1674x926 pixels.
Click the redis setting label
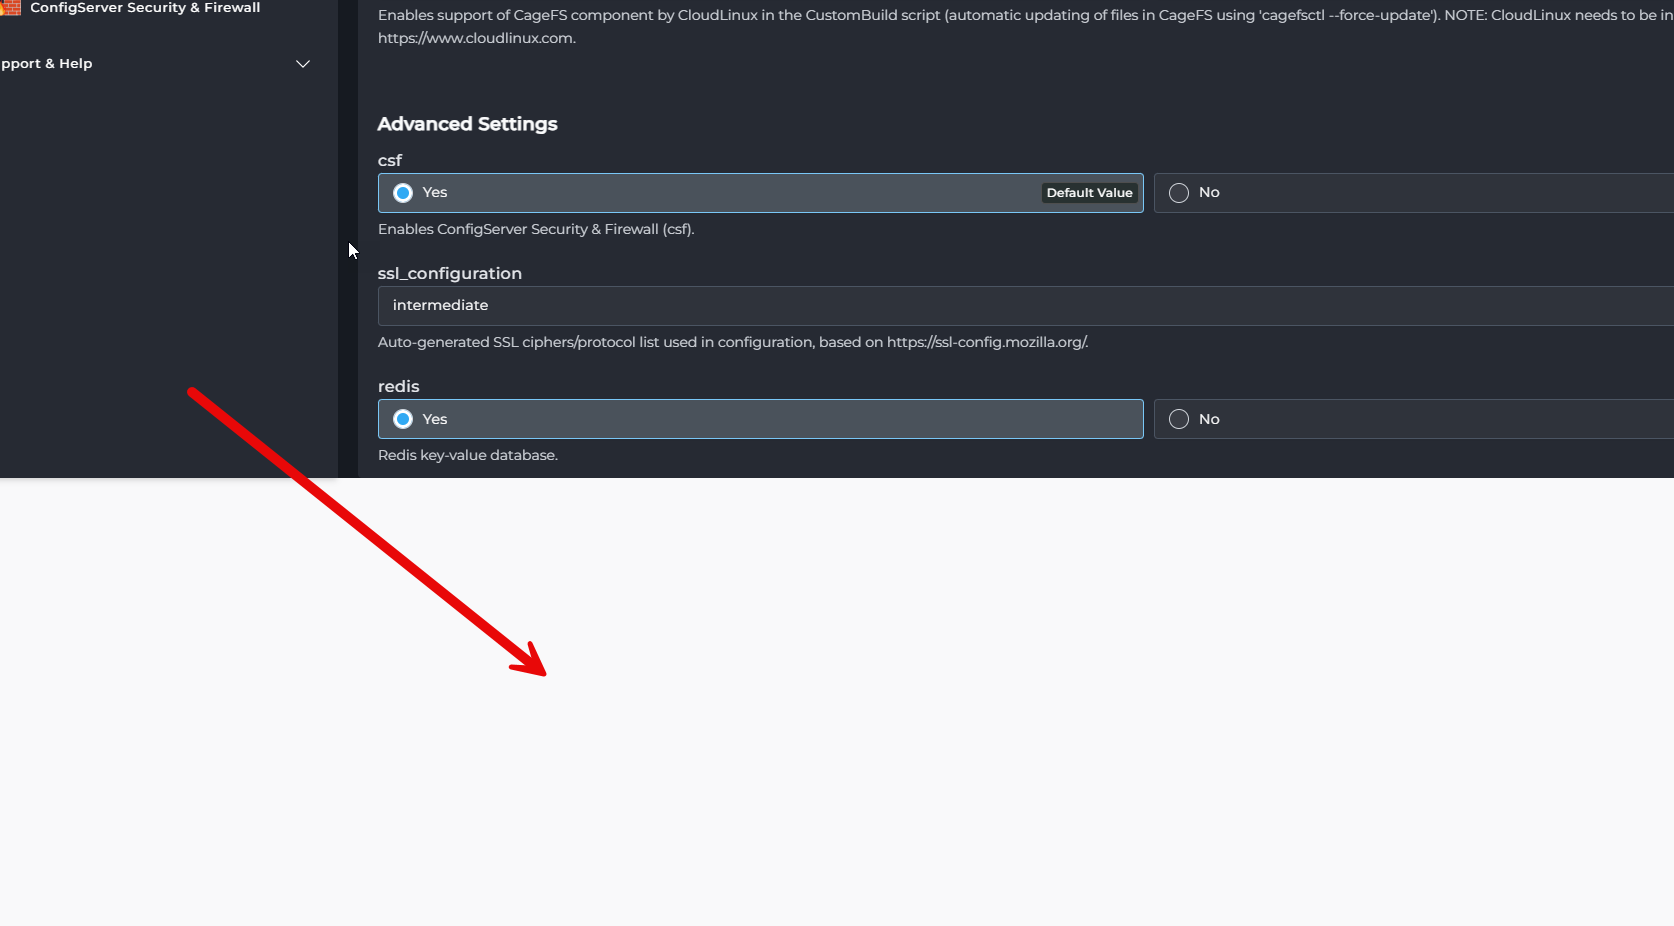[x=399, y=386]
